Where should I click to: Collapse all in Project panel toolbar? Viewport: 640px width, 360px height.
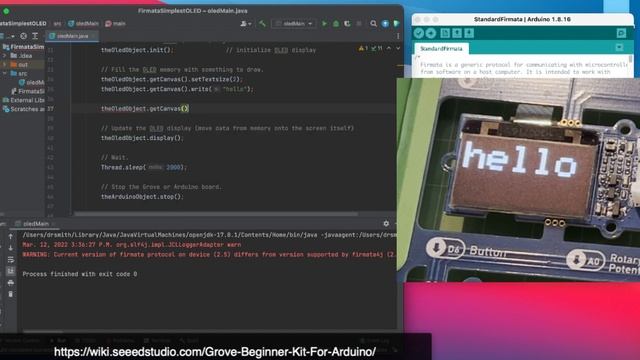click(35, 36)
